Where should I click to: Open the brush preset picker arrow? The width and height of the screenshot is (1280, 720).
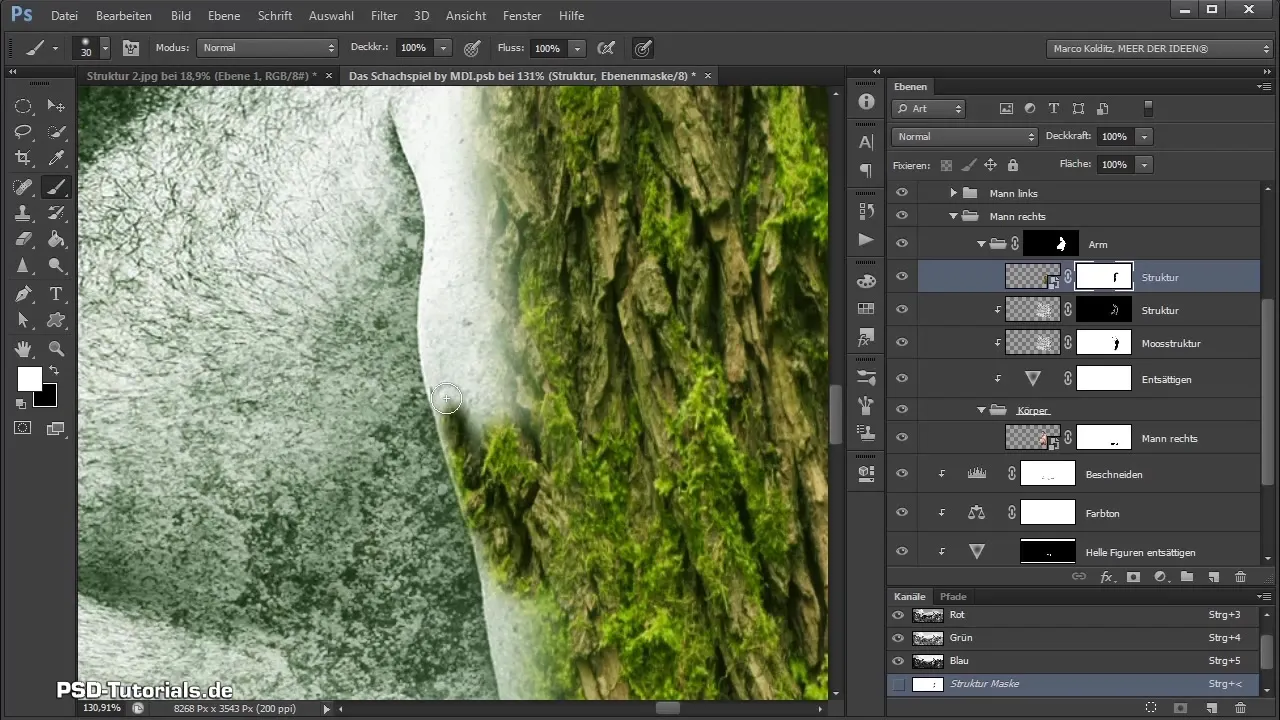104,48
